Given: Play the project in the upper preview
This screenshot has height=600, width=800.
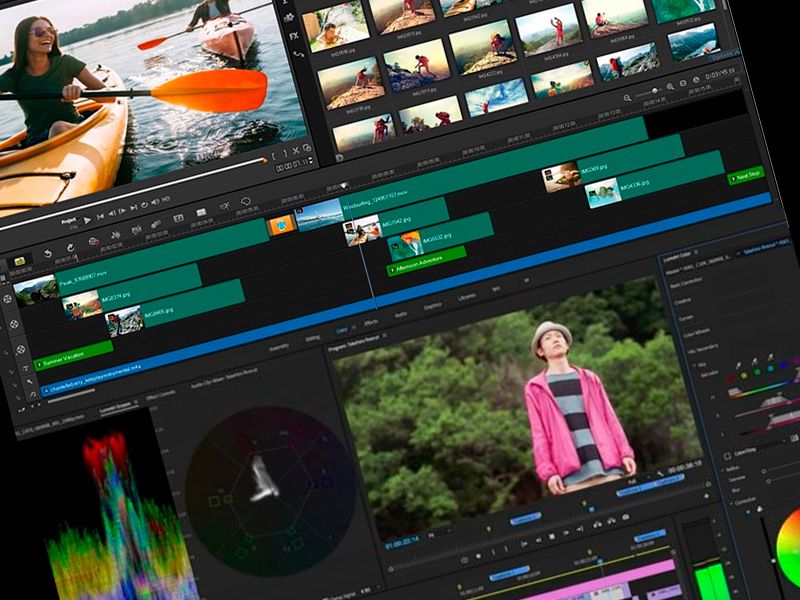Looking at the screenshot, I should [87, 220].
